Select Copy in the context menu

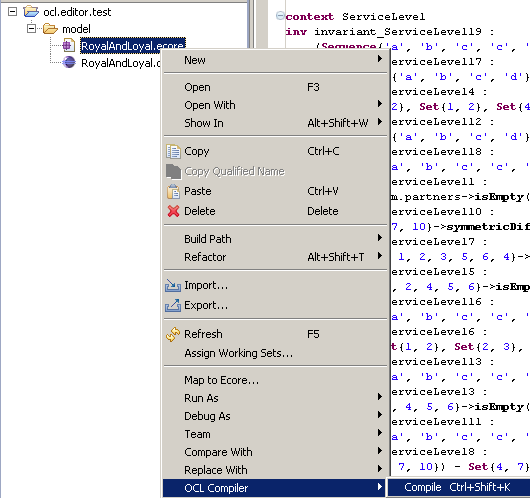pyautogui.click(x=275, y=151)
